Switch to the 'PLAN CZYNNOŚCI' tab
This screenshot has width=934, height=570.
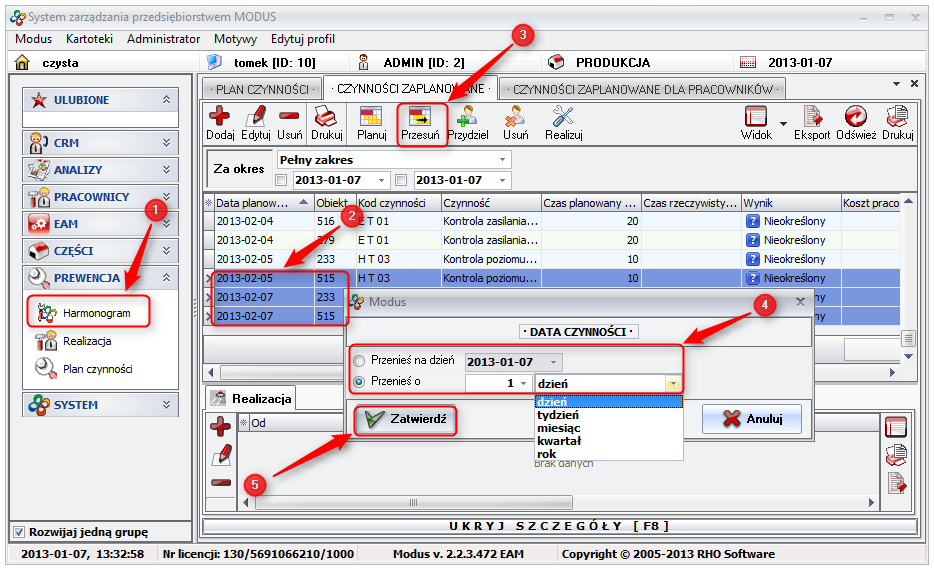(x=262, y=89)
